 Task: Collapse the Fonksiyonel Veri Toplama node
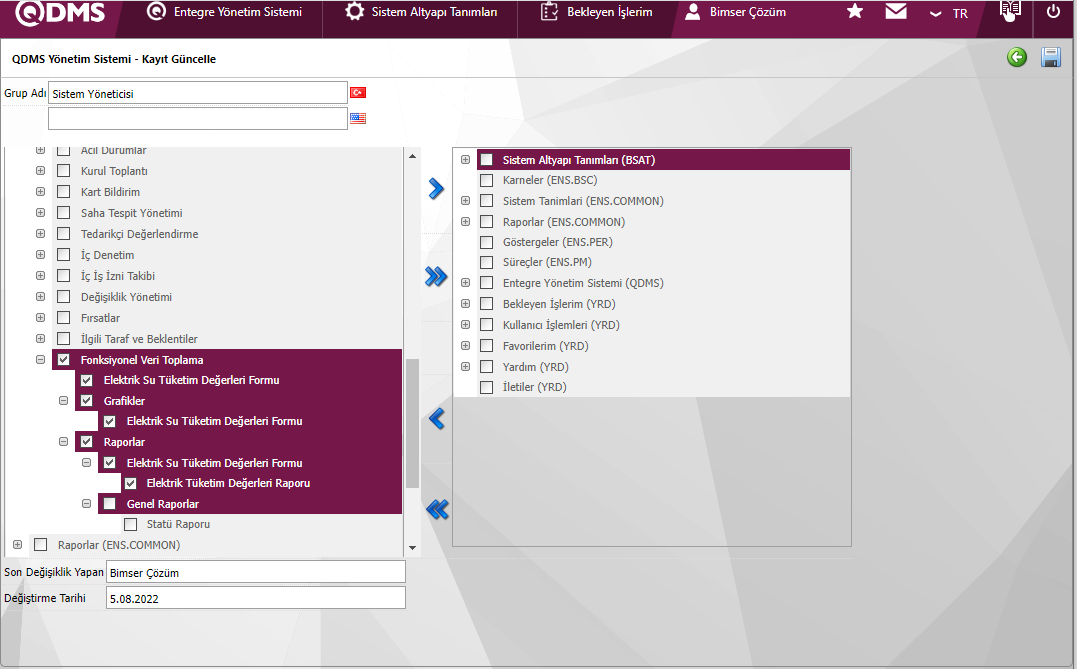(x=41, y=360)
